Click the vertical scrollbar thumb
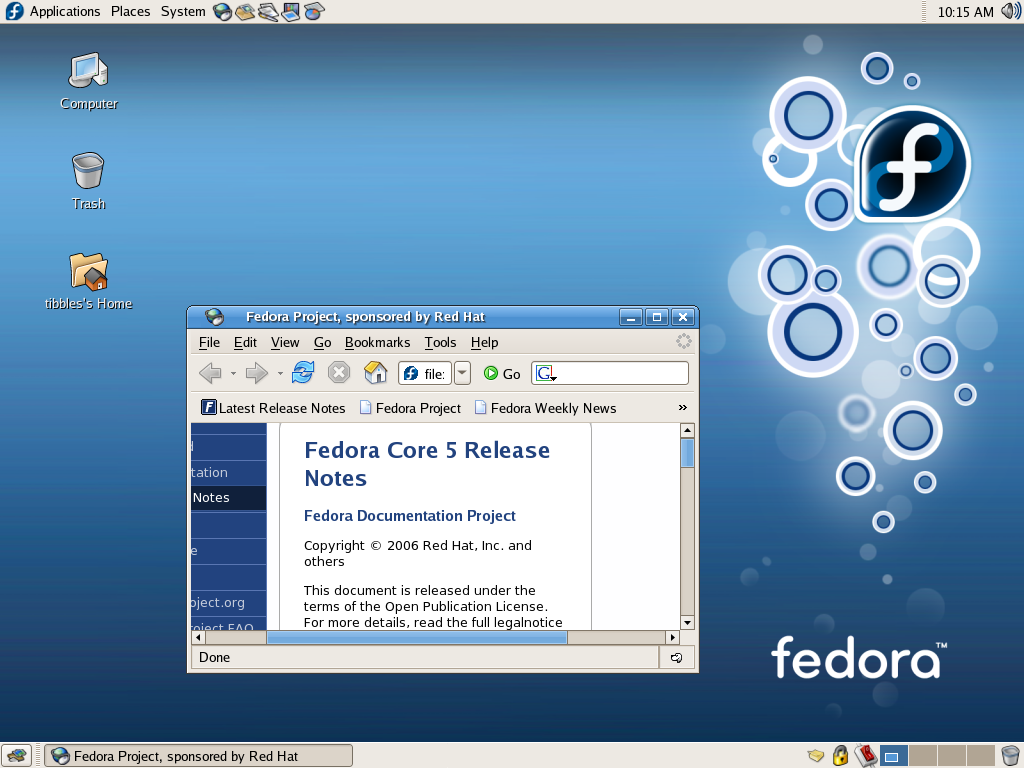 click(x=687, y=453)
